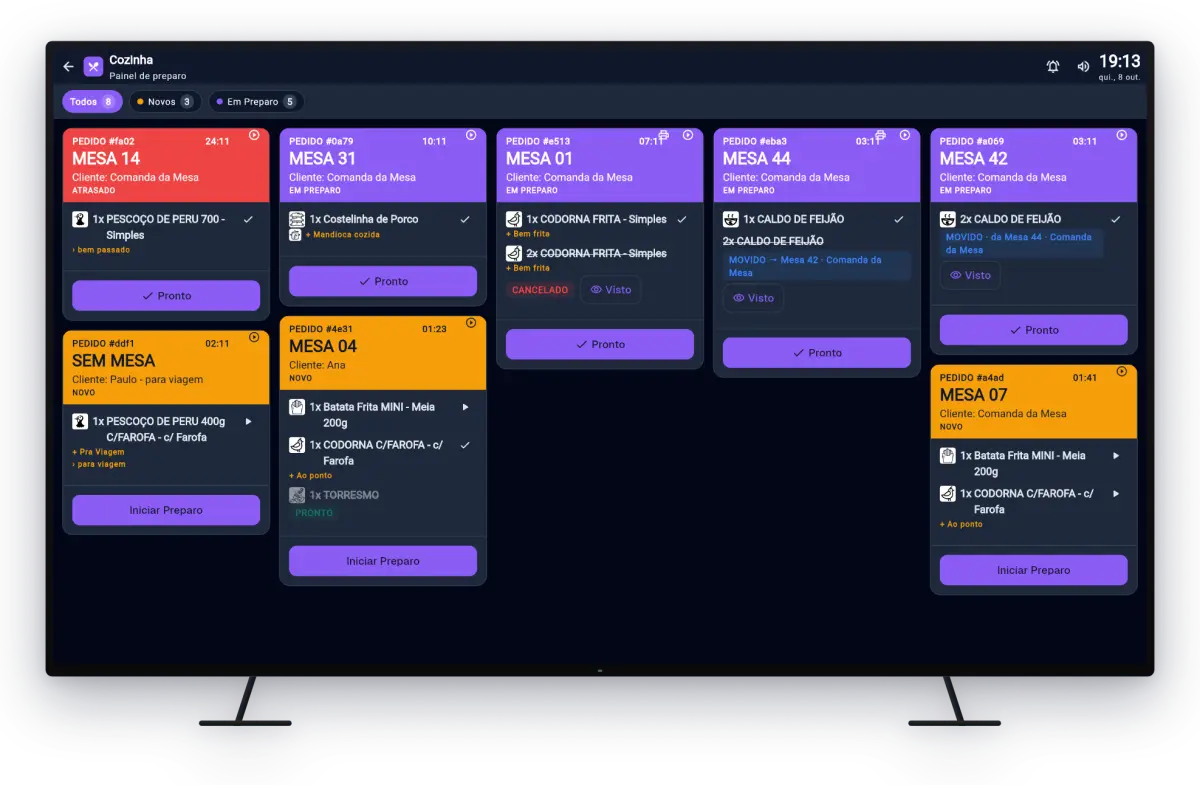Acknowledge cancelled item with Visto on MESA 01
Image resolution: width=1200 pixels, height=785 pixels.
pyautogui.click(x=610, y=290)
